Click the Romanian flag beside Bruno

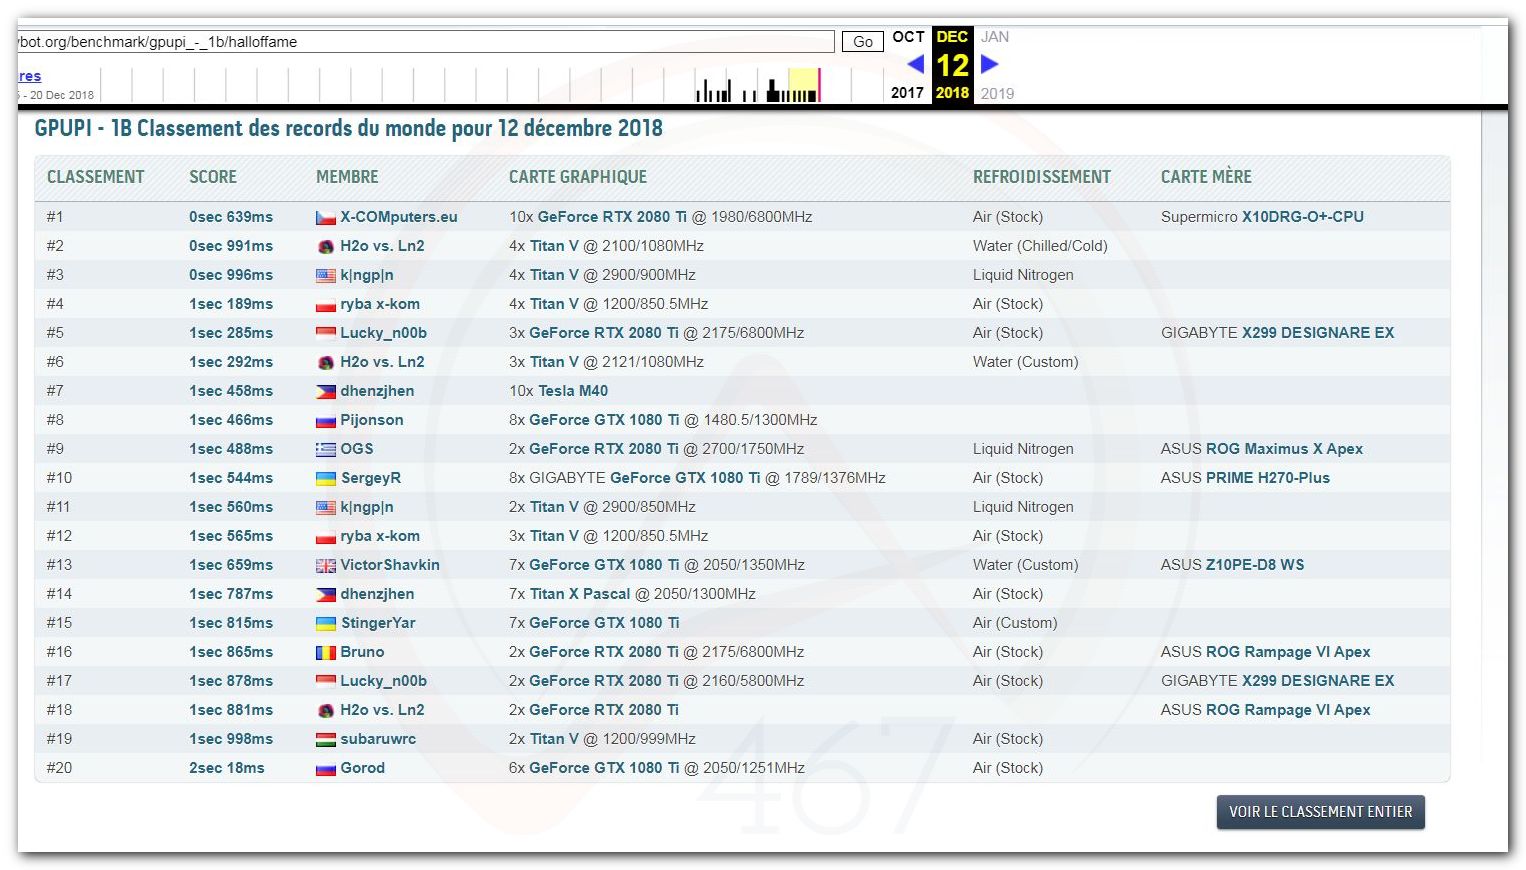[x=325, y=653]
